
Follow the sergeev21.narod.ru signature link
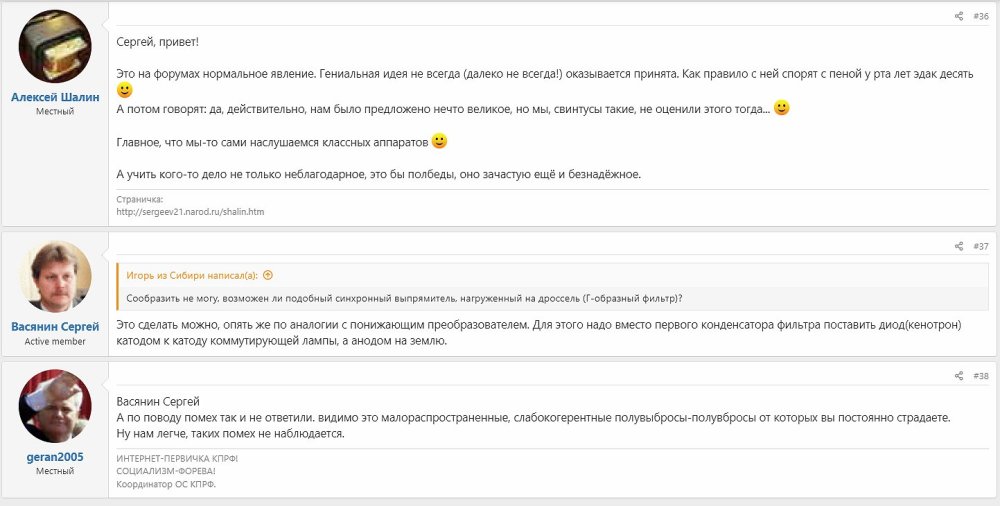click(190, 212)
